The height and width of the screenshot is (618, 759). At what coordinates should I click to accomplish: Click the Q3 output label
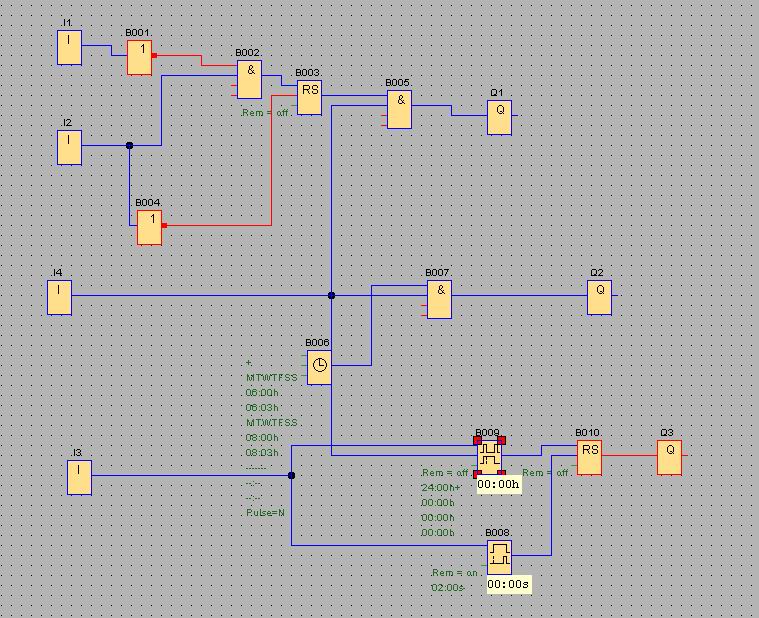[x=667, y=433]
